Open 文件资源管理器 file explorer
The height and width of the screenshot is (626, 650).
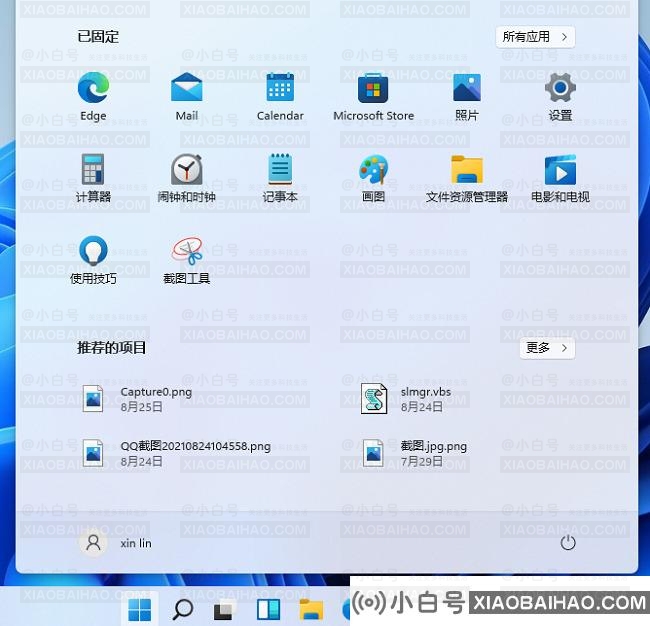[467, 177]
